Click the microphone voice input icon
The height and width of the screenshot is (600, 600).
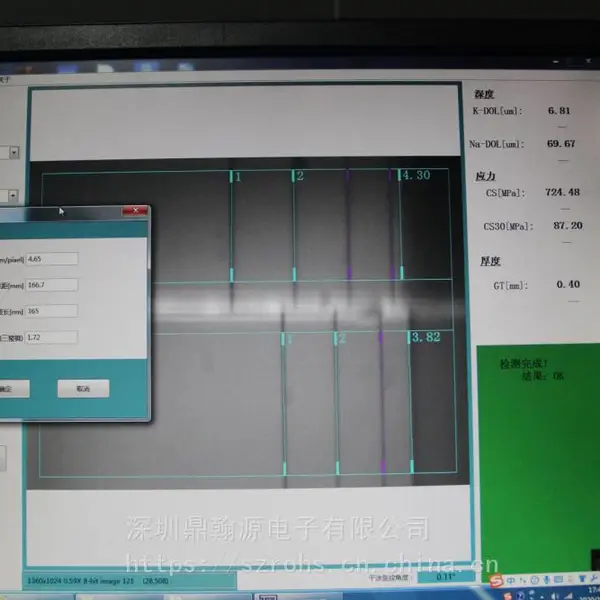(546, 580)
